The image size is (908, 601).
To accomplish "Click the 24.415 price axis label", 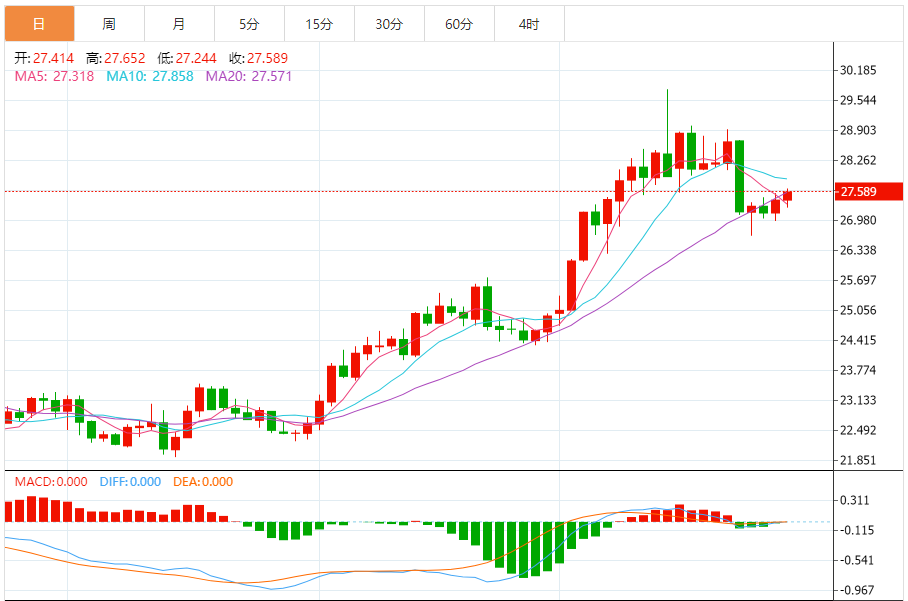I will point(858,340).
